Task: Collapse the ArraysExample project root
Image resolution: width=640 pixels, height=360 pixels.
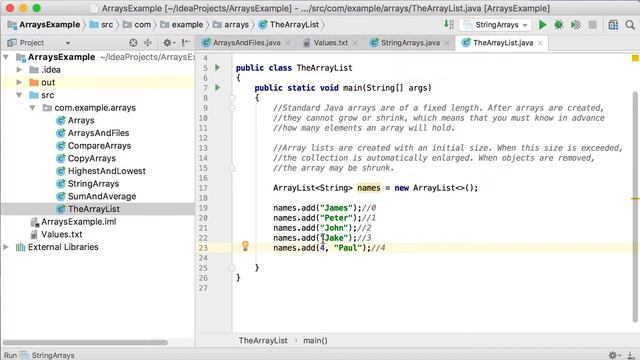Action: [6, 57]
